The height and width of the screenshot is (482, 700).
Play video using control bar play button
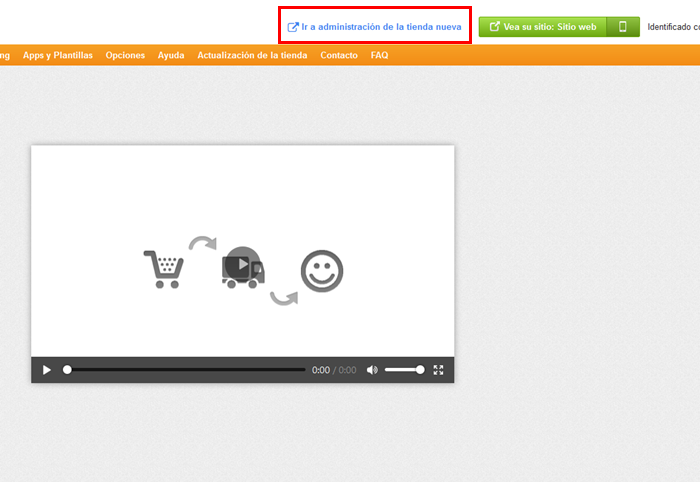[x=46, y=370]
